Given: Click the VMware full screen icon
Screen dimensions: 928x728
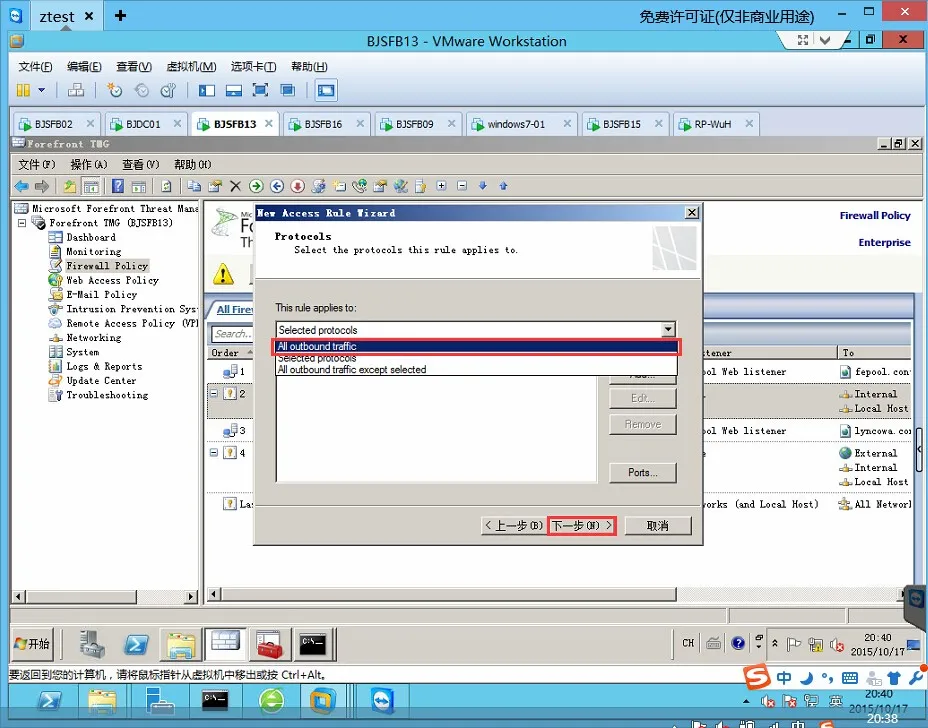Looking at the screenshot, I should [260, 90].
